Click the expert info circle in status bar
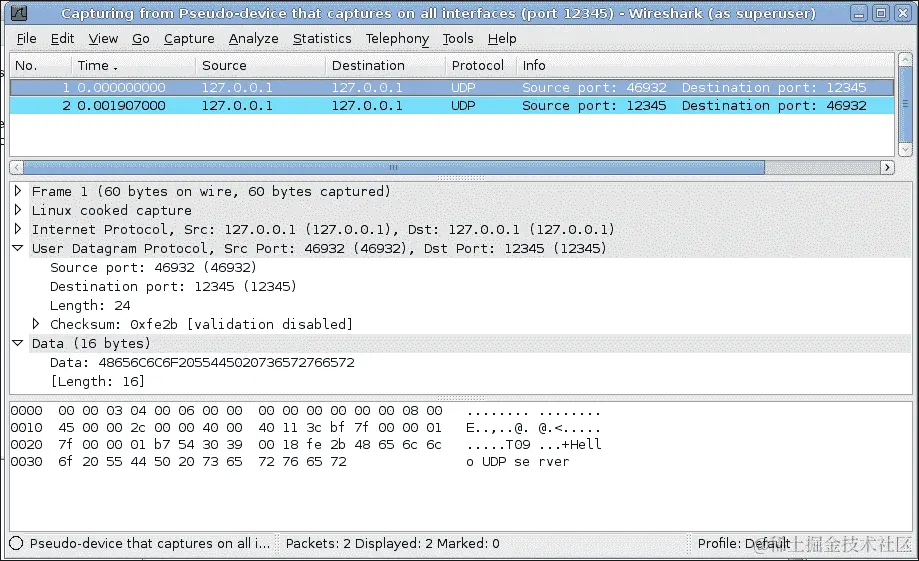This screenshot has height=561, width=919. point(16,543)
